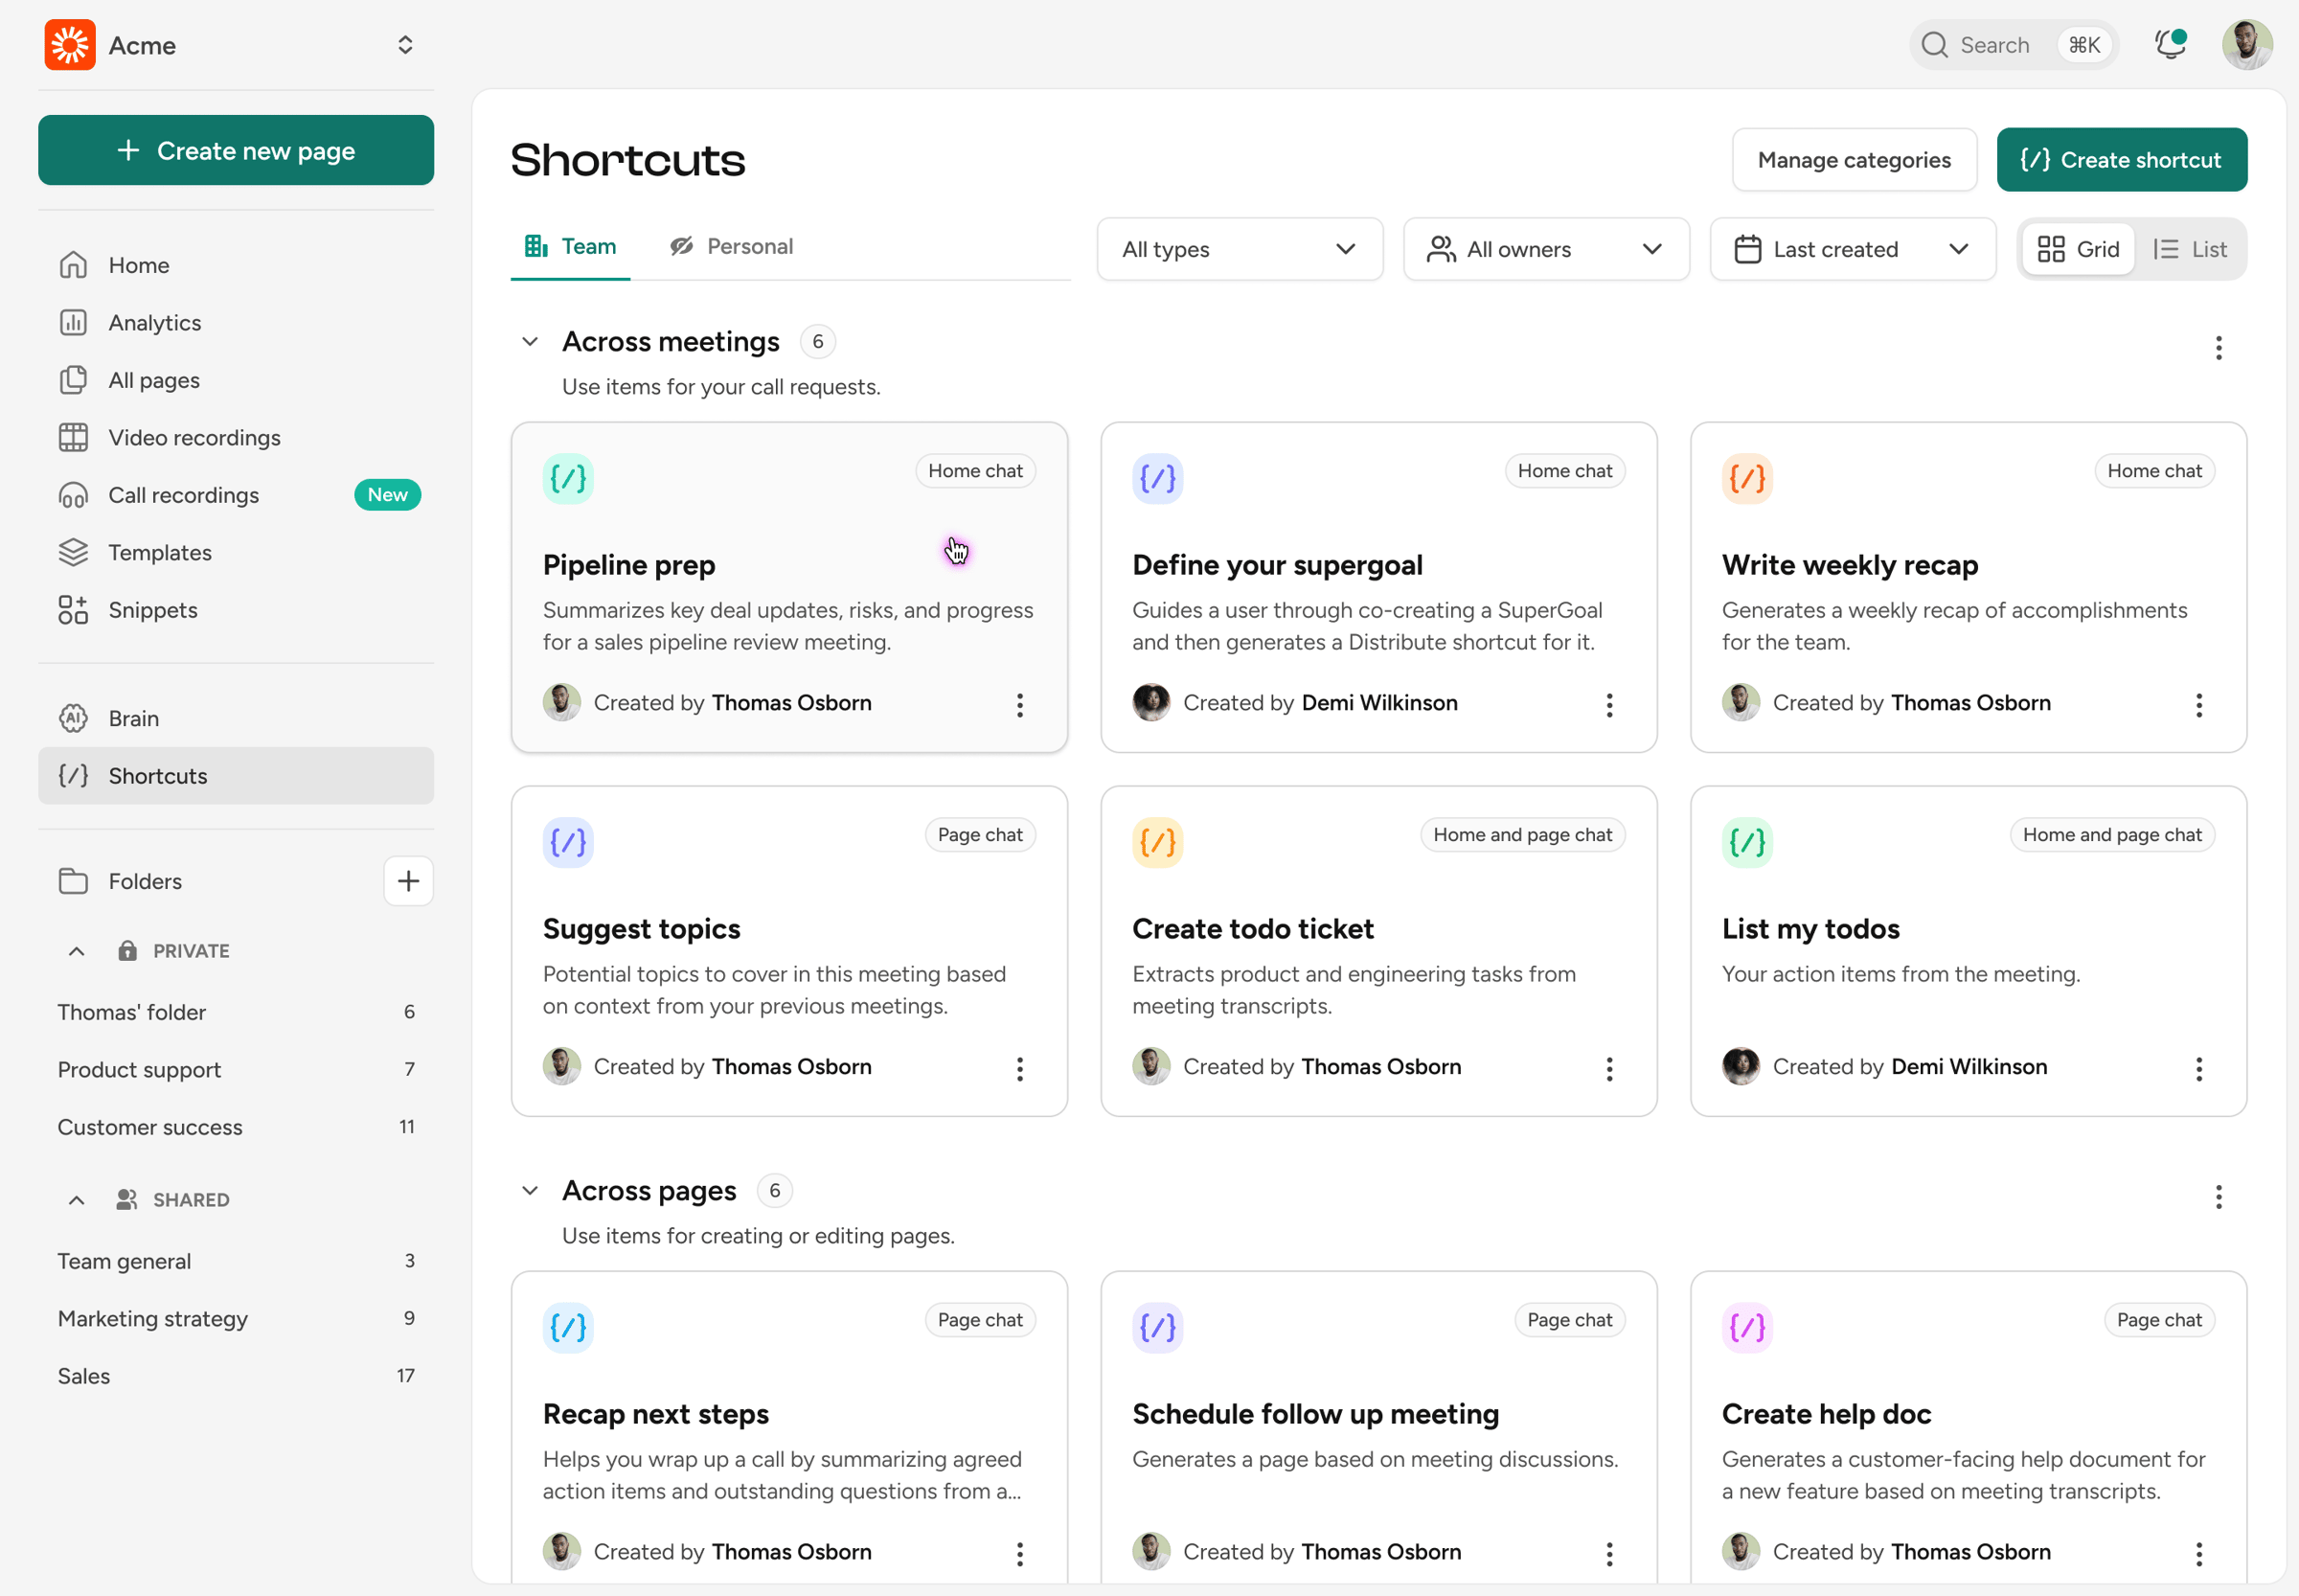This screenshot has height=1596, width=2299.
Task: Click the Snippets icon in sidebar
Action: [x=73, y=610]
